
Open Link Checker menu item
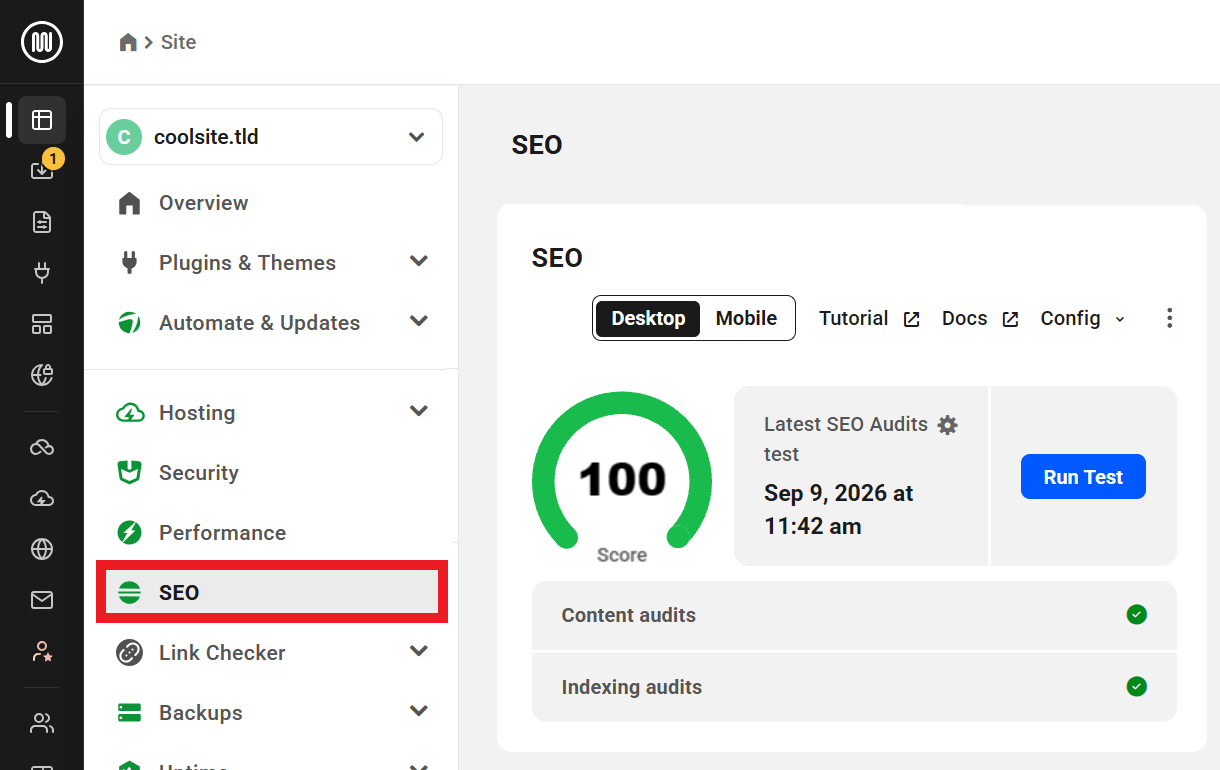click(x=222, y=653)
